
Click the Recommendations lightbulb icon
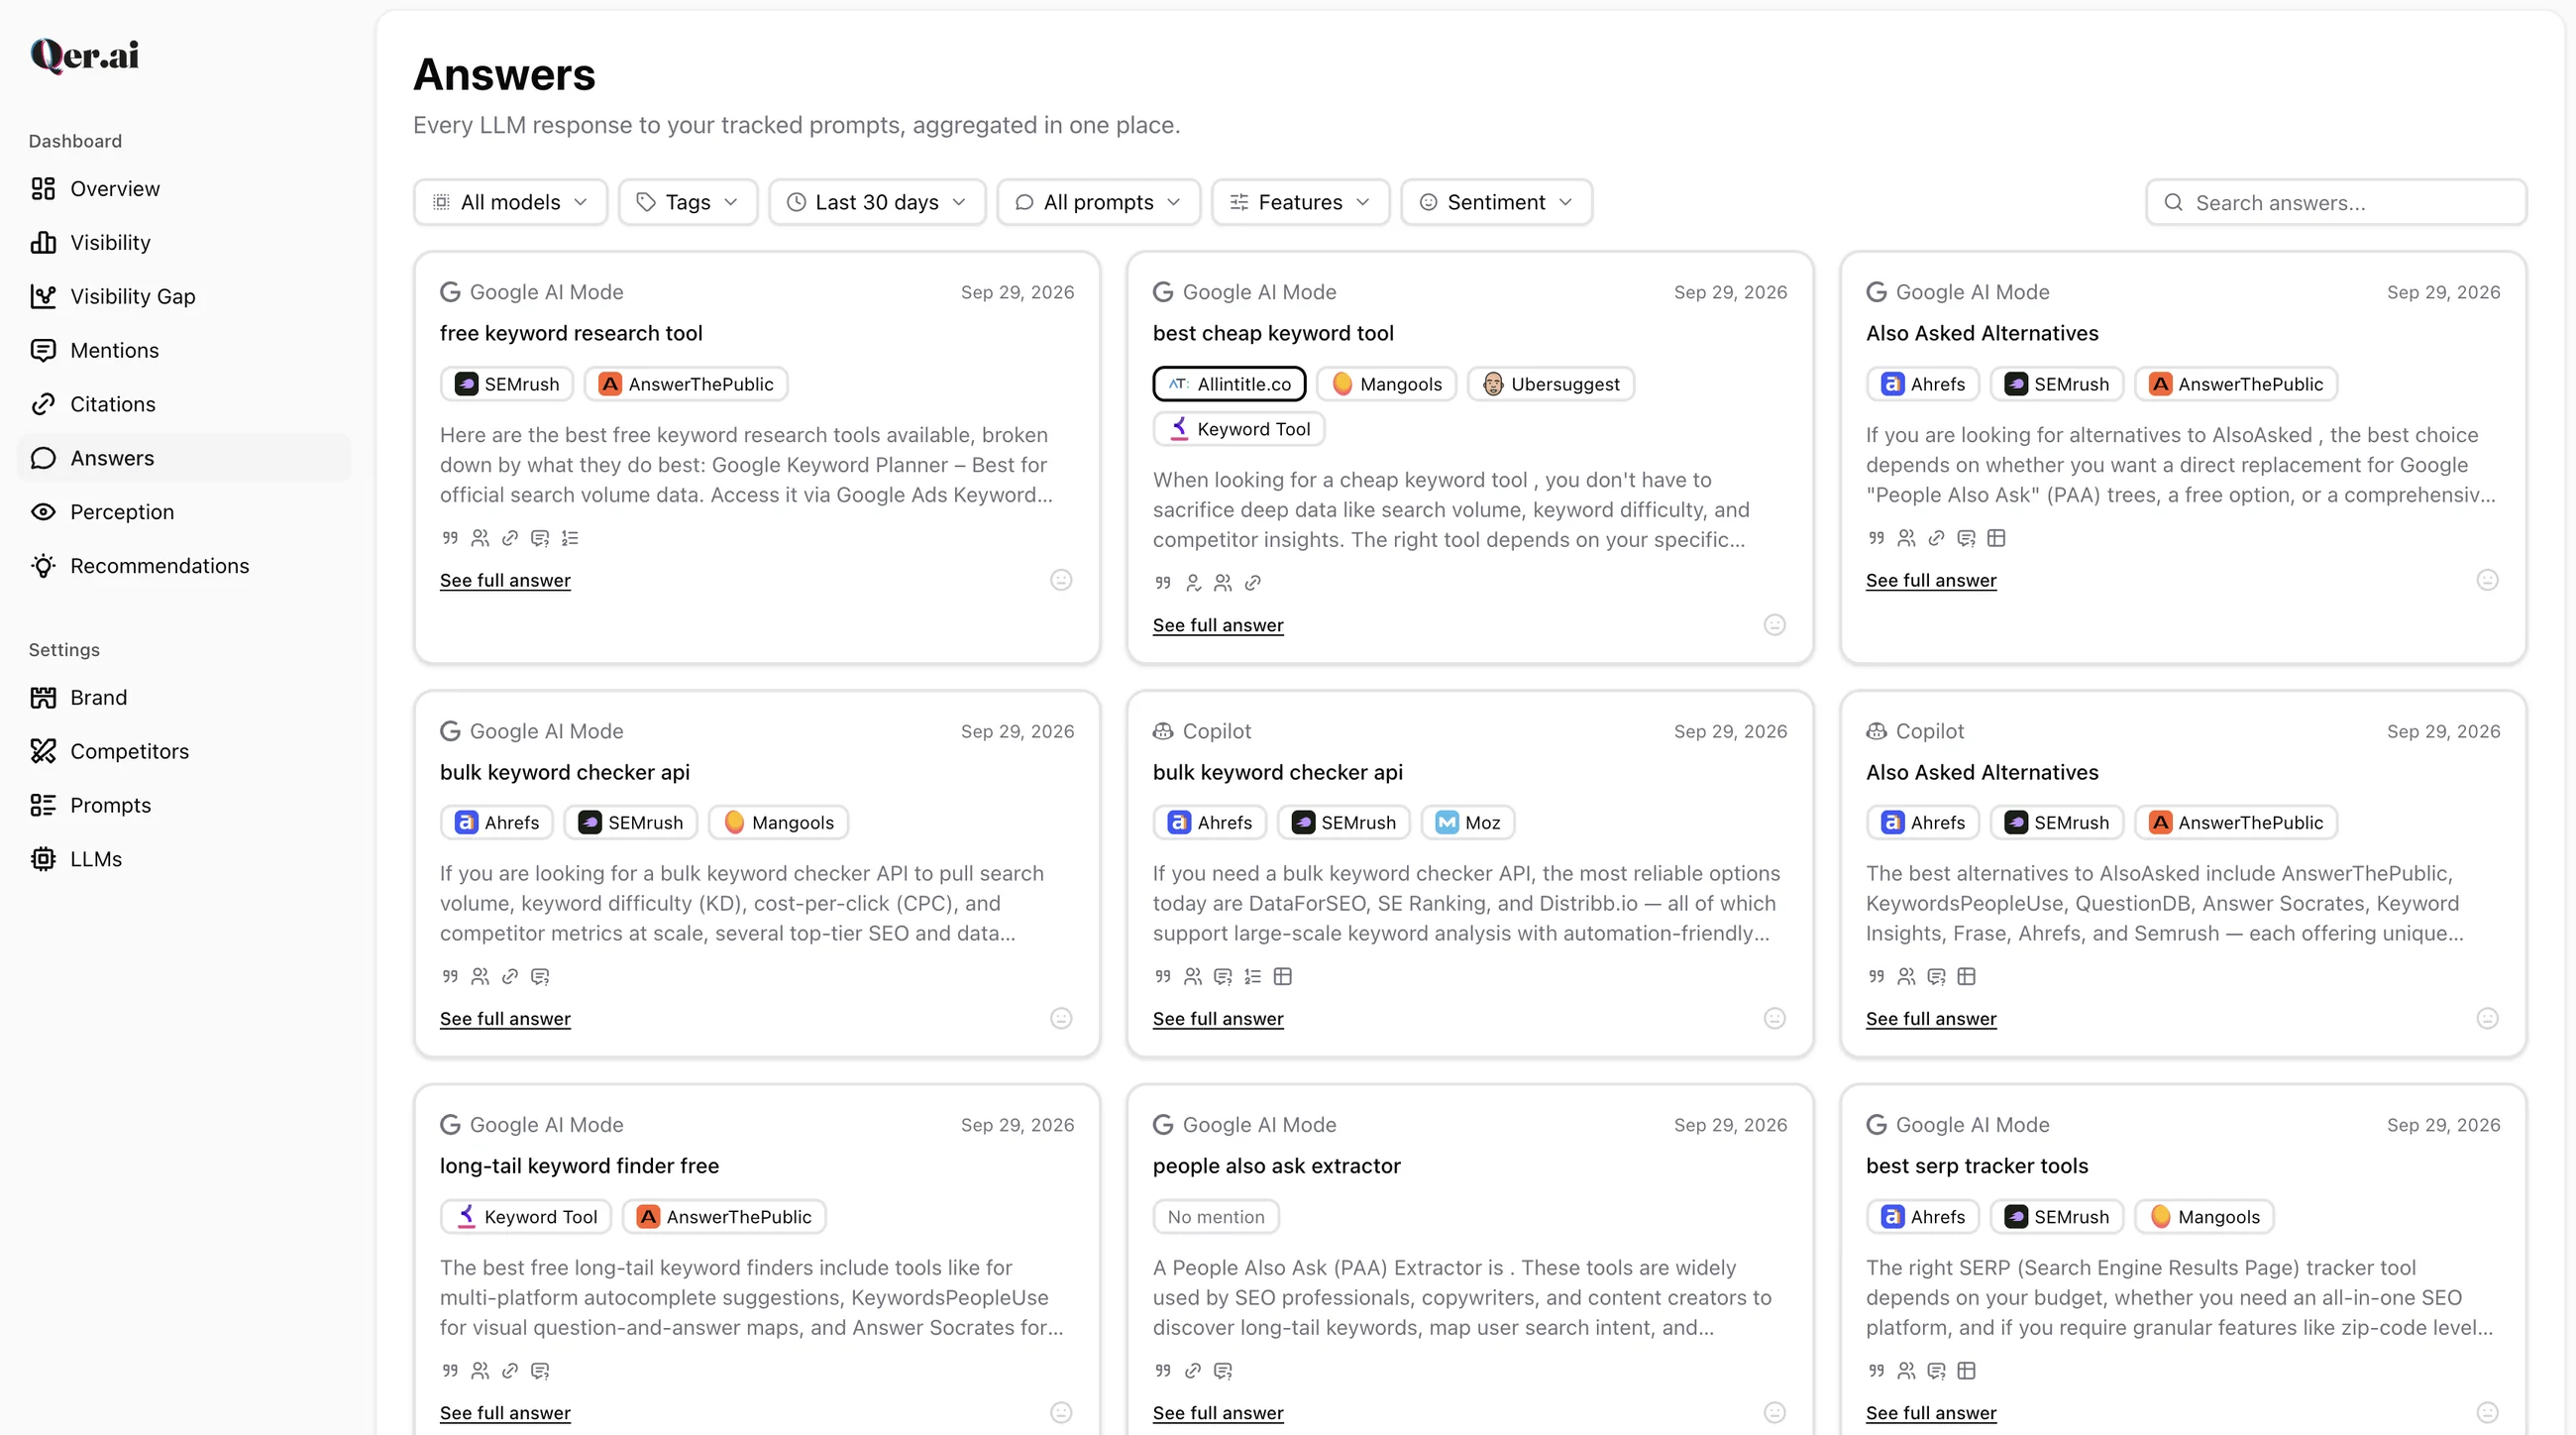click(x=43, y=566)
